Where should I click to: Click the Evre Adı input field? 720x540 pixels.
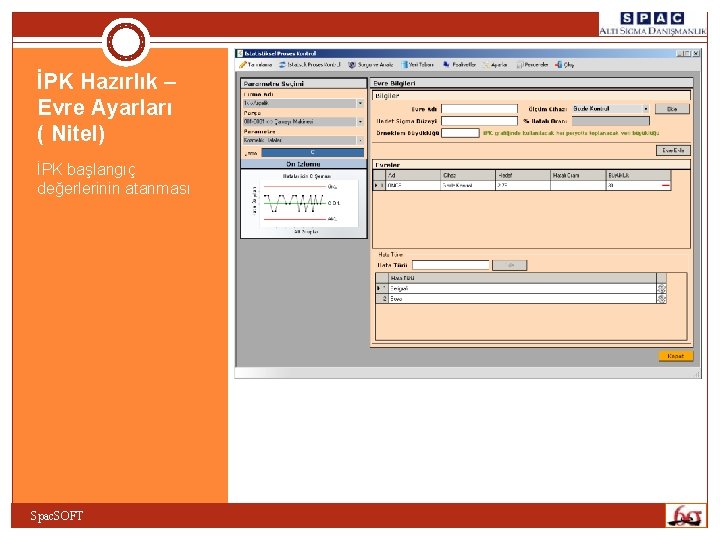click(x=479, y=109)
